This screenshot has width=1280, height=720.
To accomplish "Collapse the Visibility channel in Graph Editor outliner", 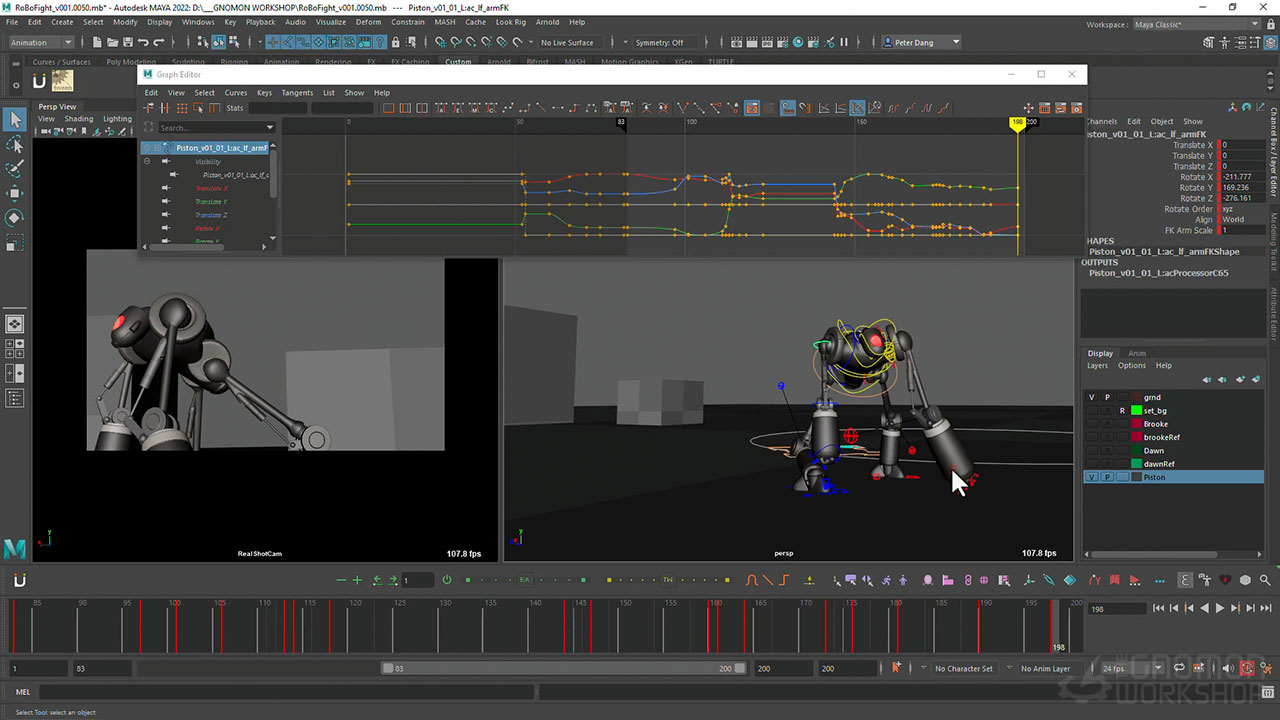I will tap(147, 161).
